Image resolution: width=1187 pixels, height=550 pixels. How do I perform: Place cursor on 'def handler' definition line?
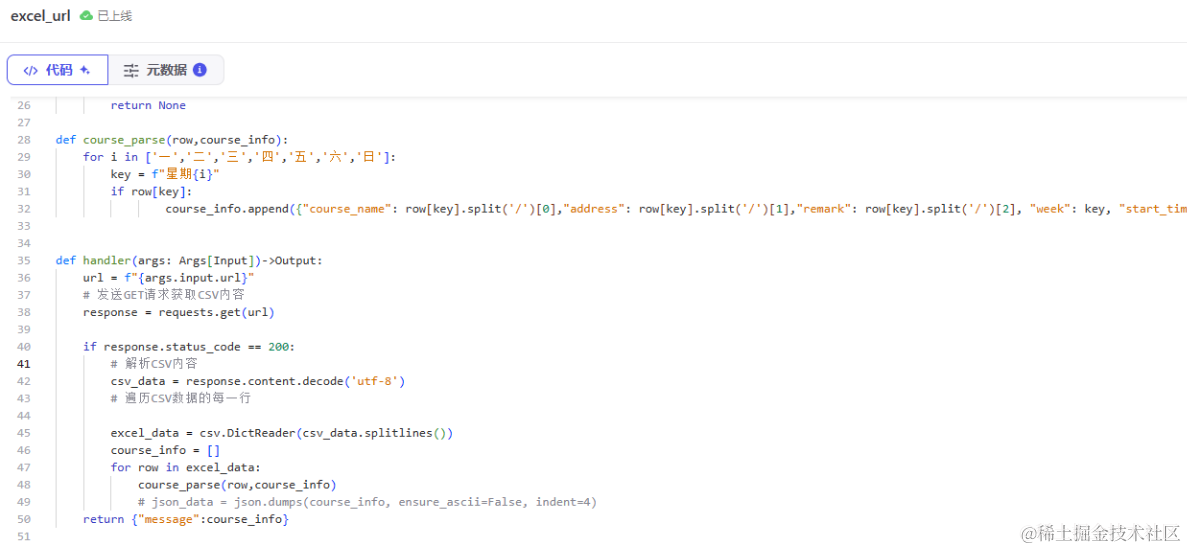coord(189,260)
